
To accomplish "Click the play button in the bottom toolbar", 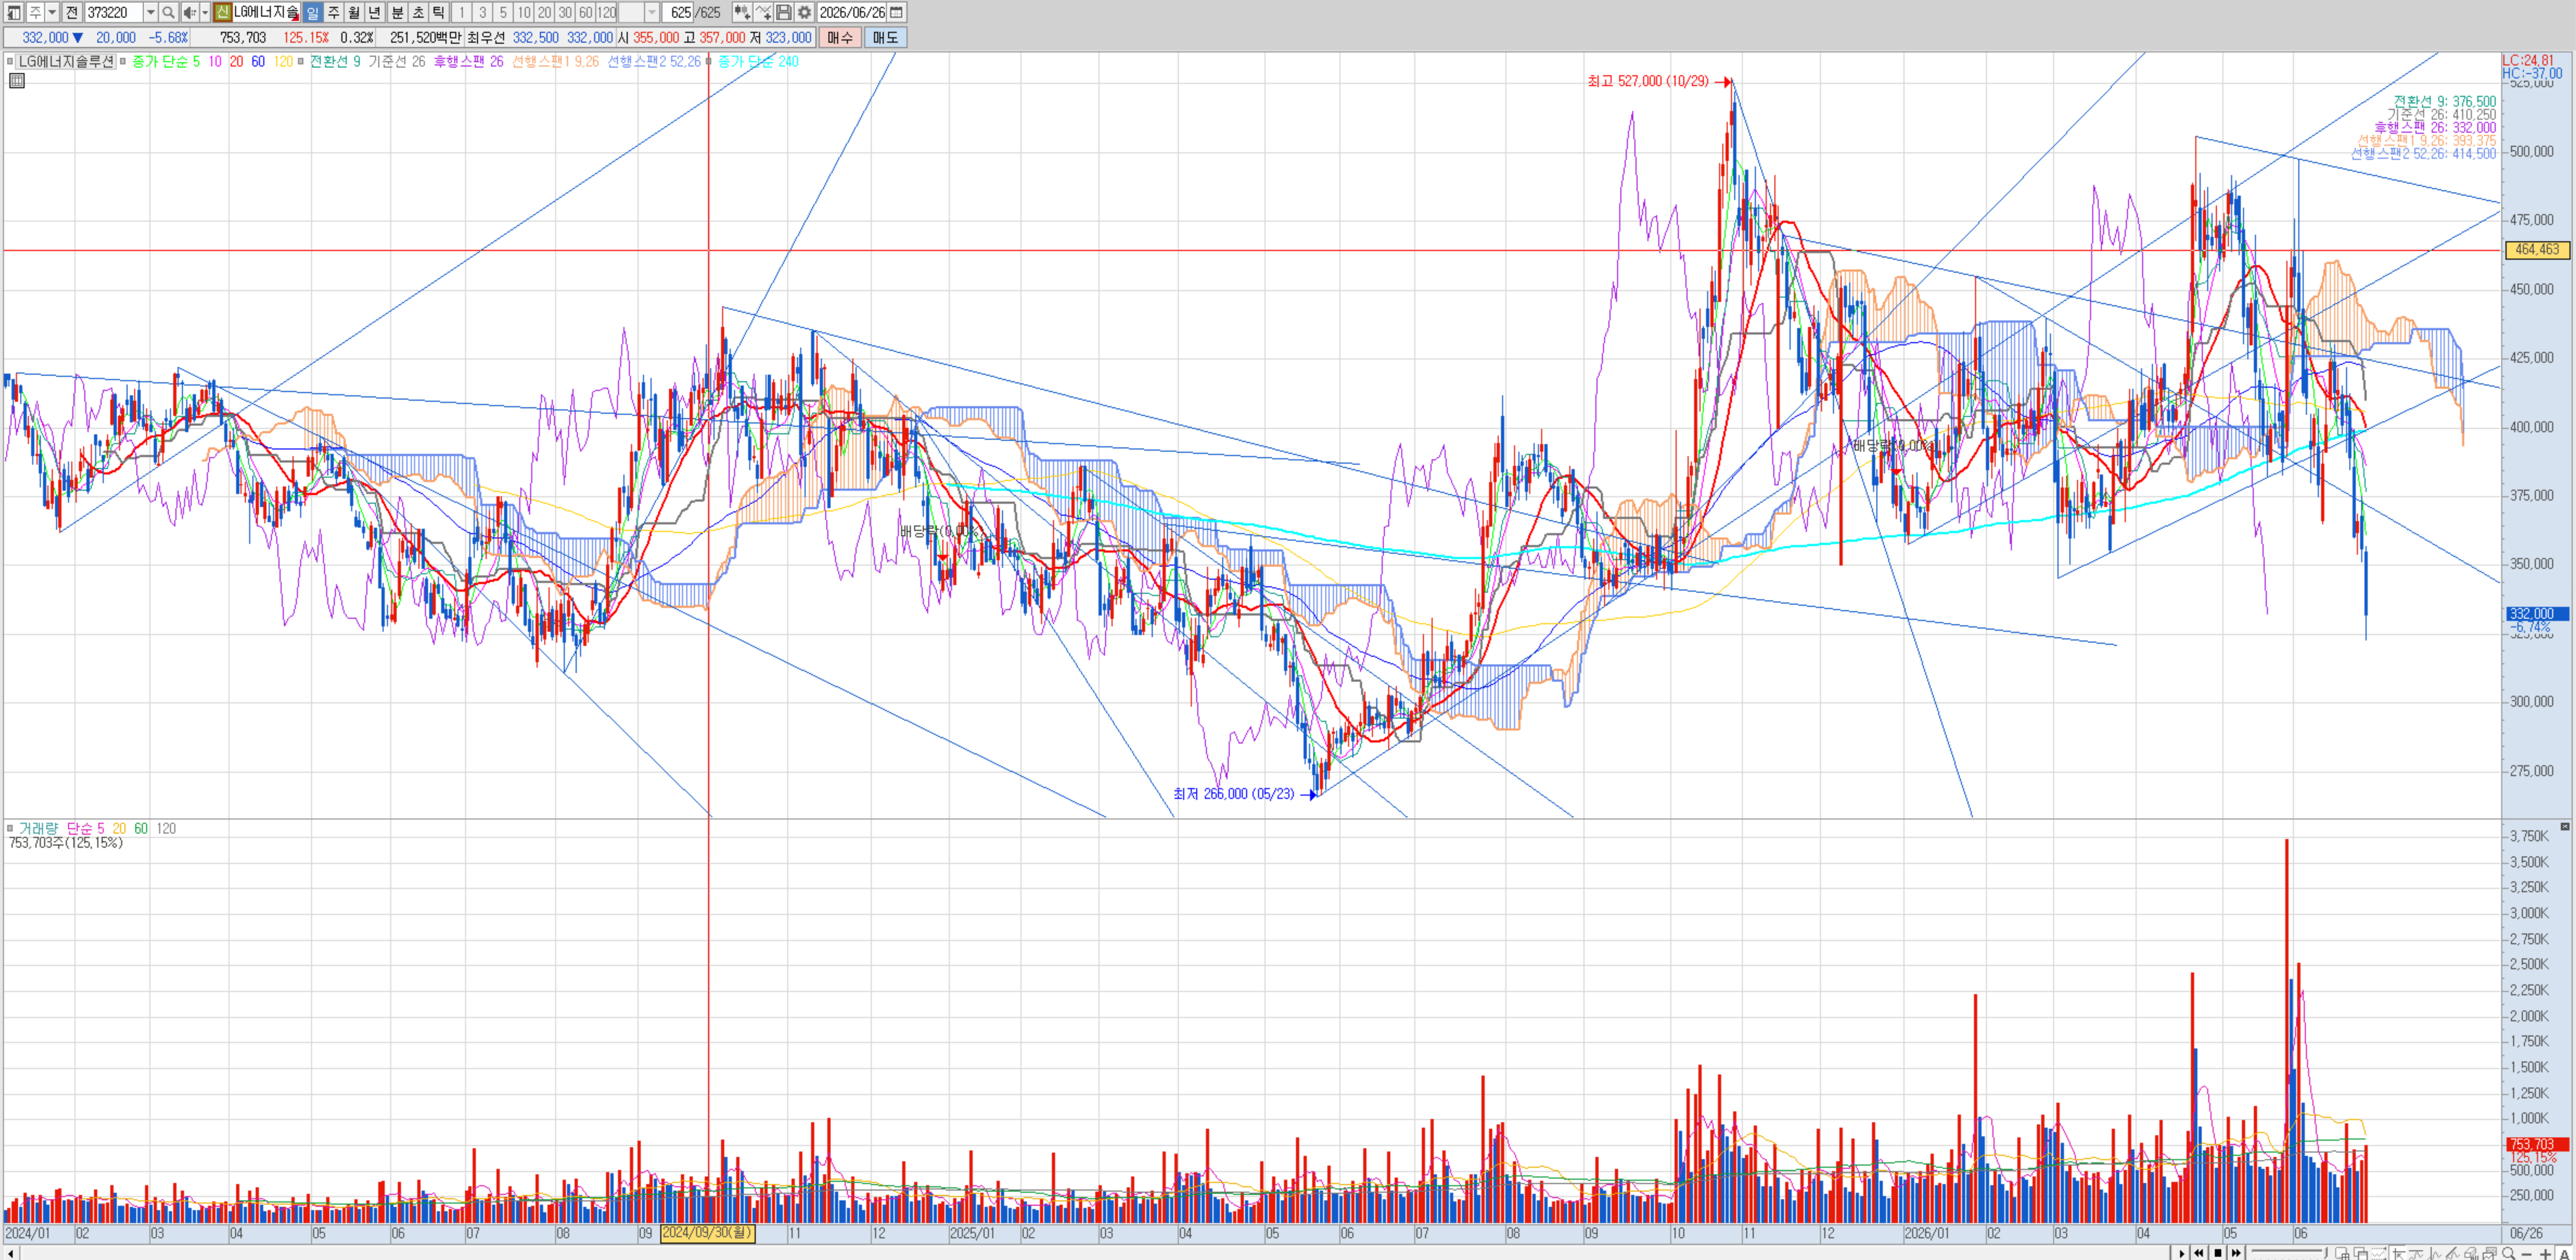I will (2181, 1253).
